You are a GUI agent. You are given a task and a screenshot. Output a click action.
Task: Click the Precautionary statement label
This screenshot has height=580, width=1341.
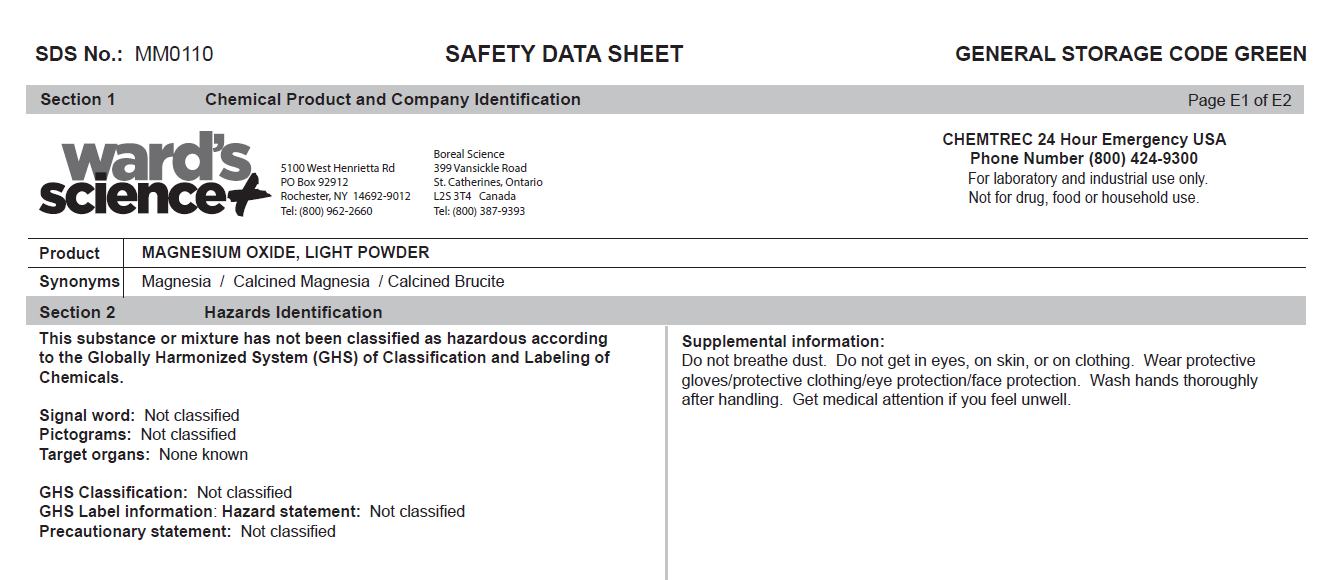135,531
